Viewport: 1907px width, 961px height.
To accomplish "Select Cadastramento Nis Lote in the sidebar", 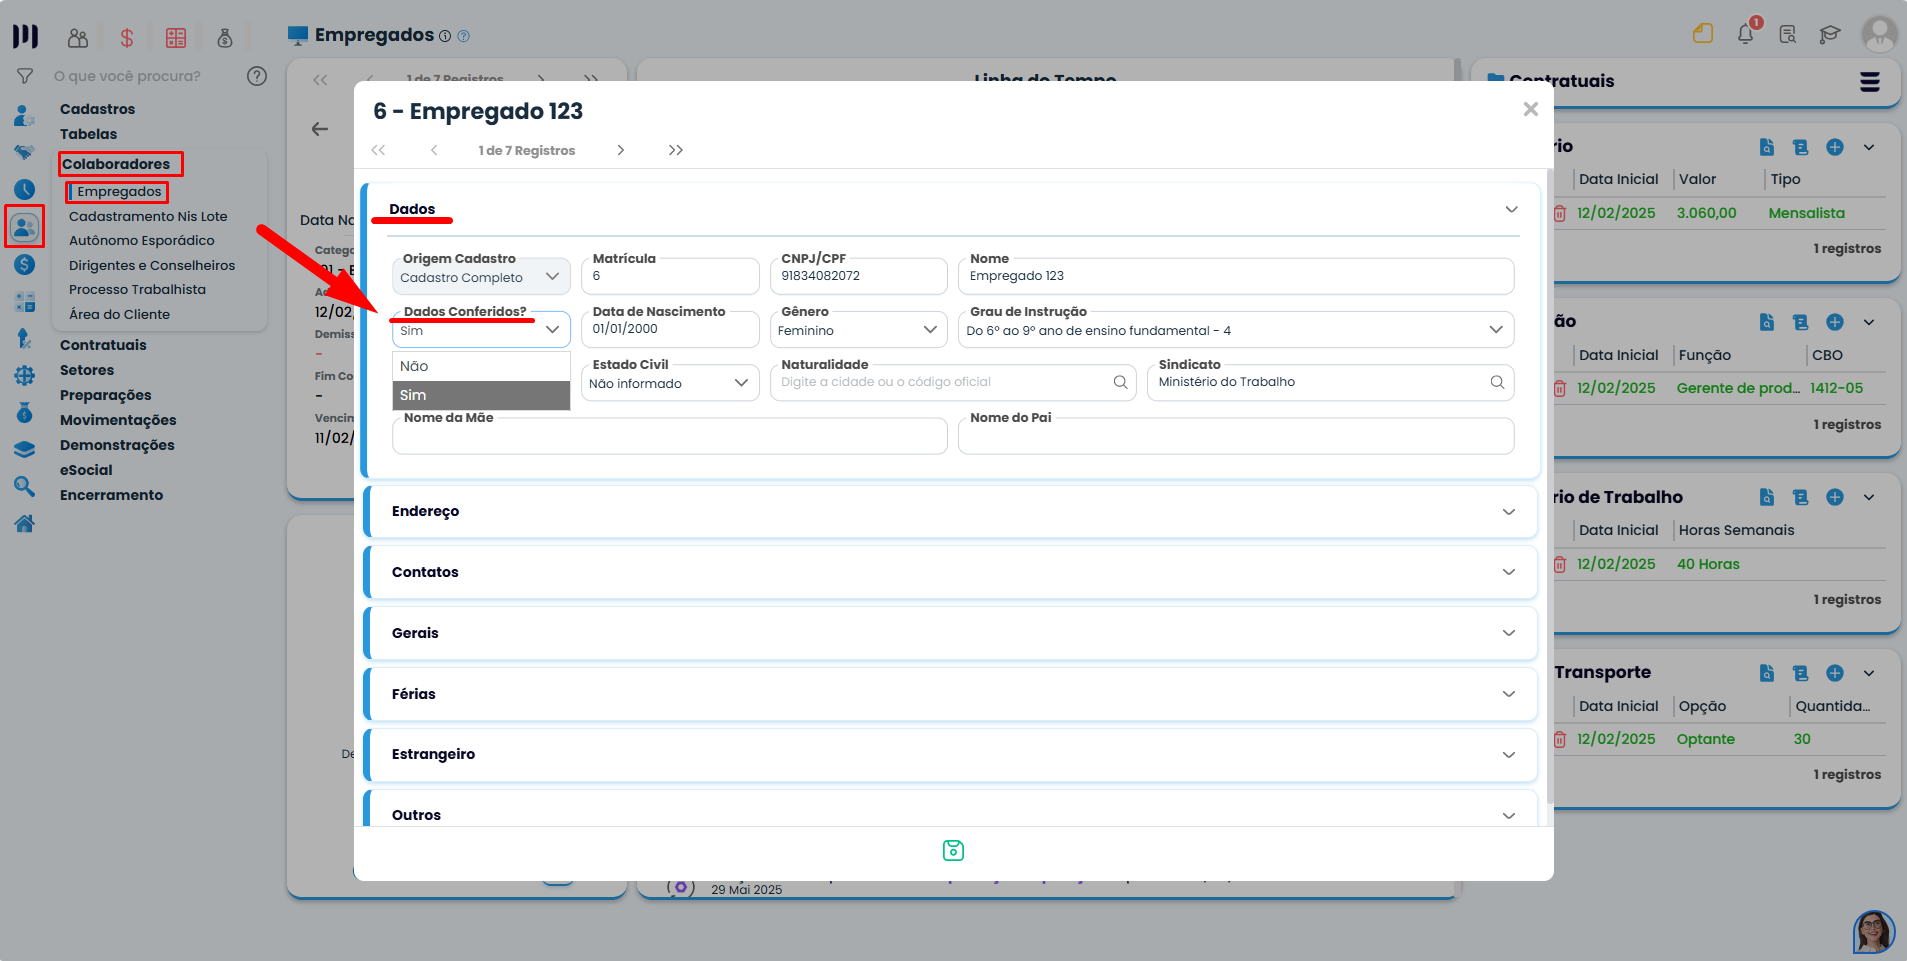I will tap(148, 216).
